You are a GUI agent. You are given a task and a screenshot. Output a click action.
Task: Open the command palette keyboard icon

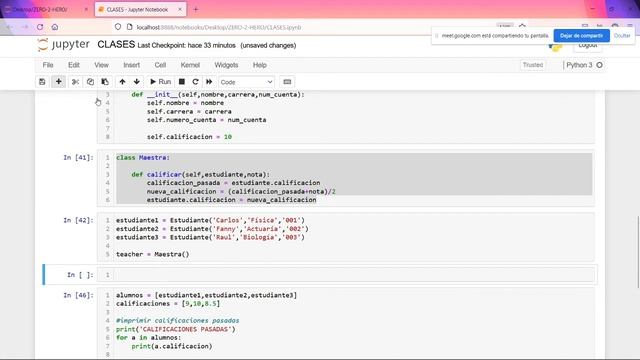click(x=287, y=82)
